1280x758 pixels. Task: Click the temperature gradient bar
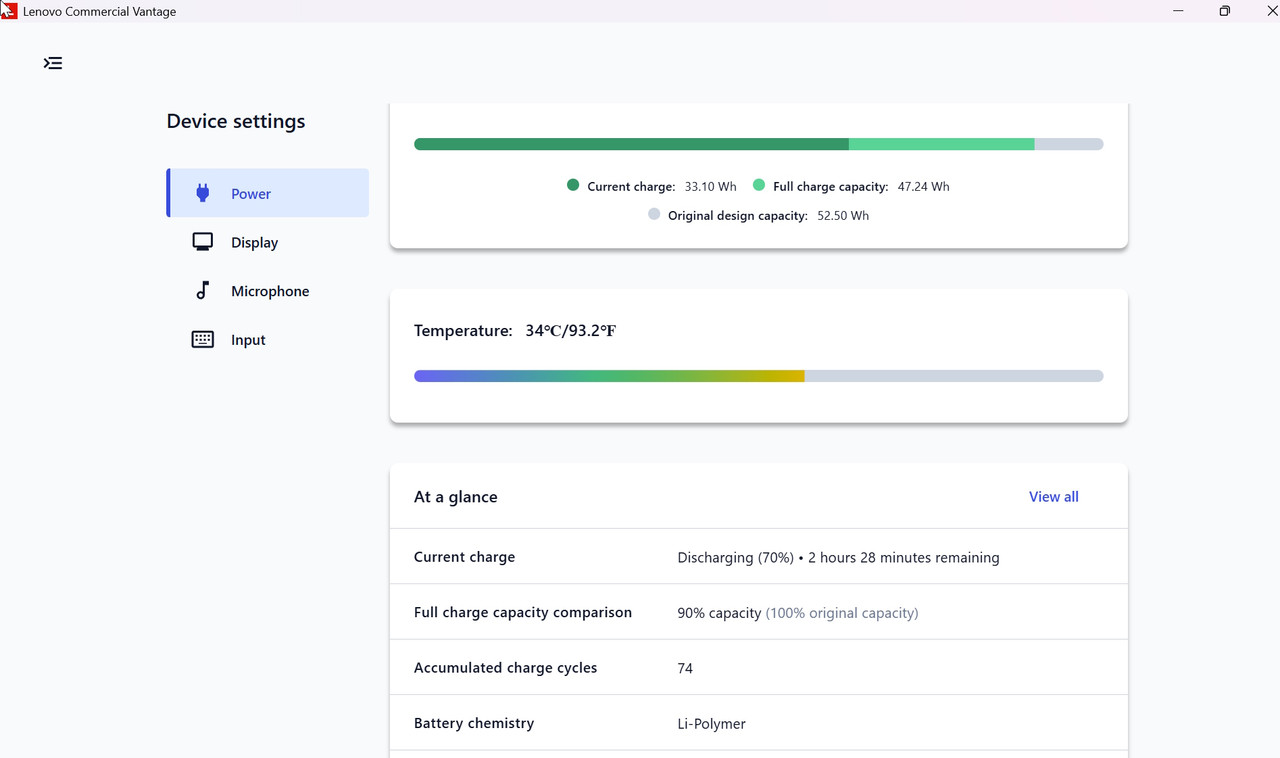(x=759, y=376)
